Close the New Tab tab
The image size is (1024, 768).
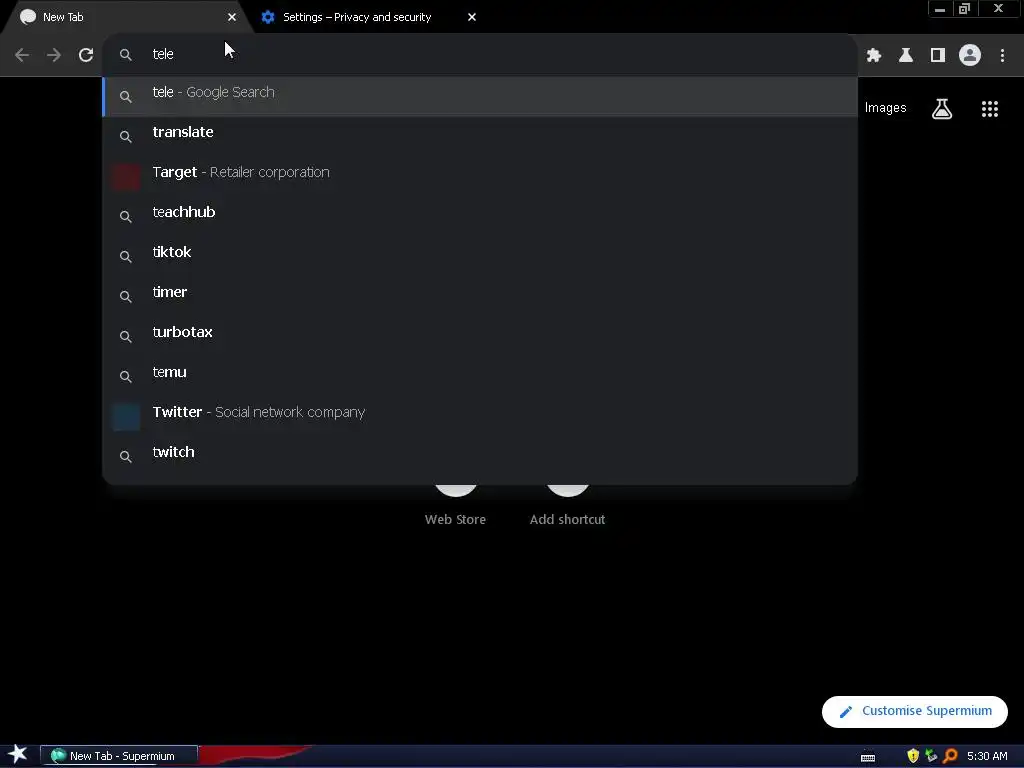click(x=232, y=17)
